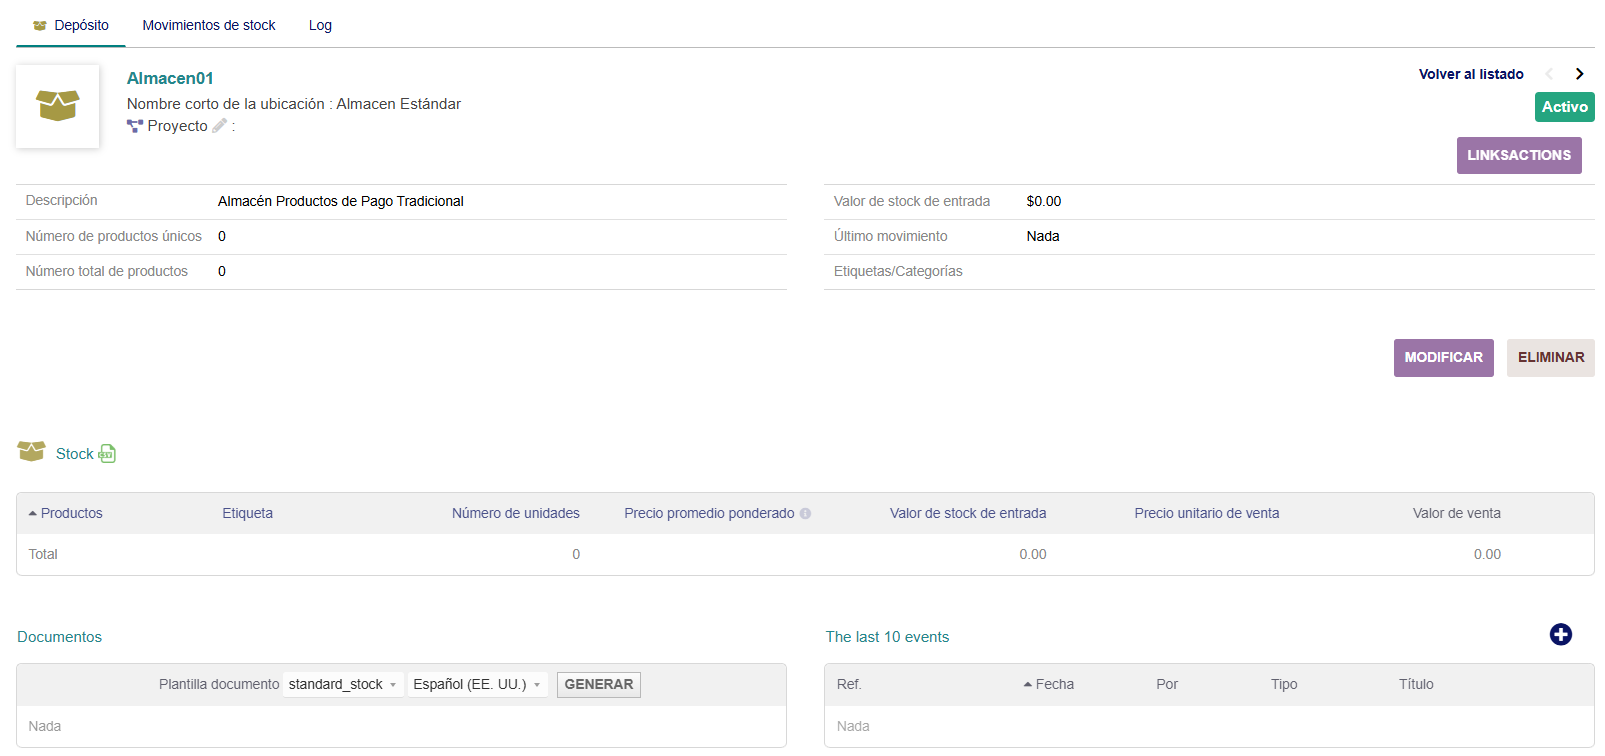The width and height of the screenshot is (1605, 756).
Task: Sort events by Fecha column
Action: (1054, 685)
